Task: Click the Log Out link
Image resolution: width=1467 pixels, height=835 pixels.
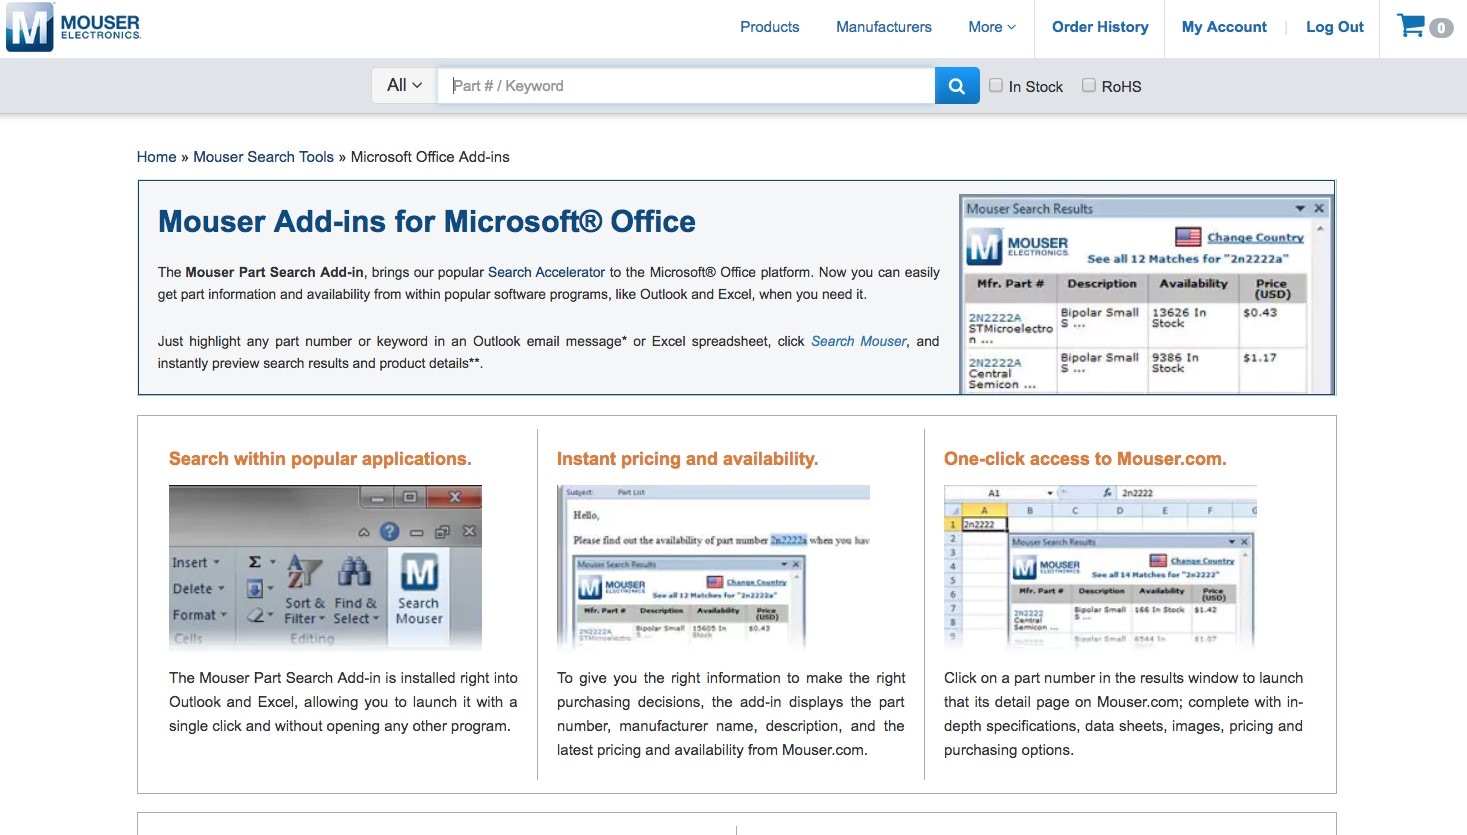Action: (1334, 27)
